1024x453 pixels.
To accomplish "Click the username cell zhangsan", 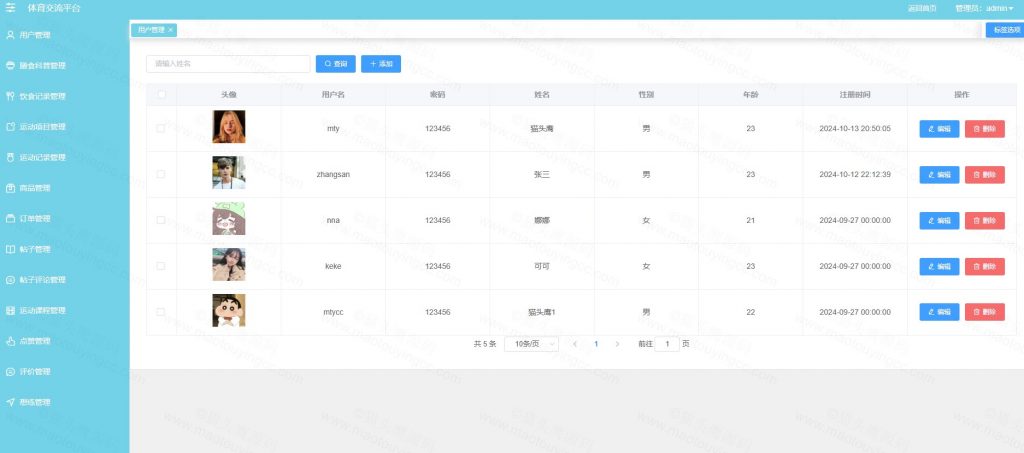I will click(x=333, y=175).
